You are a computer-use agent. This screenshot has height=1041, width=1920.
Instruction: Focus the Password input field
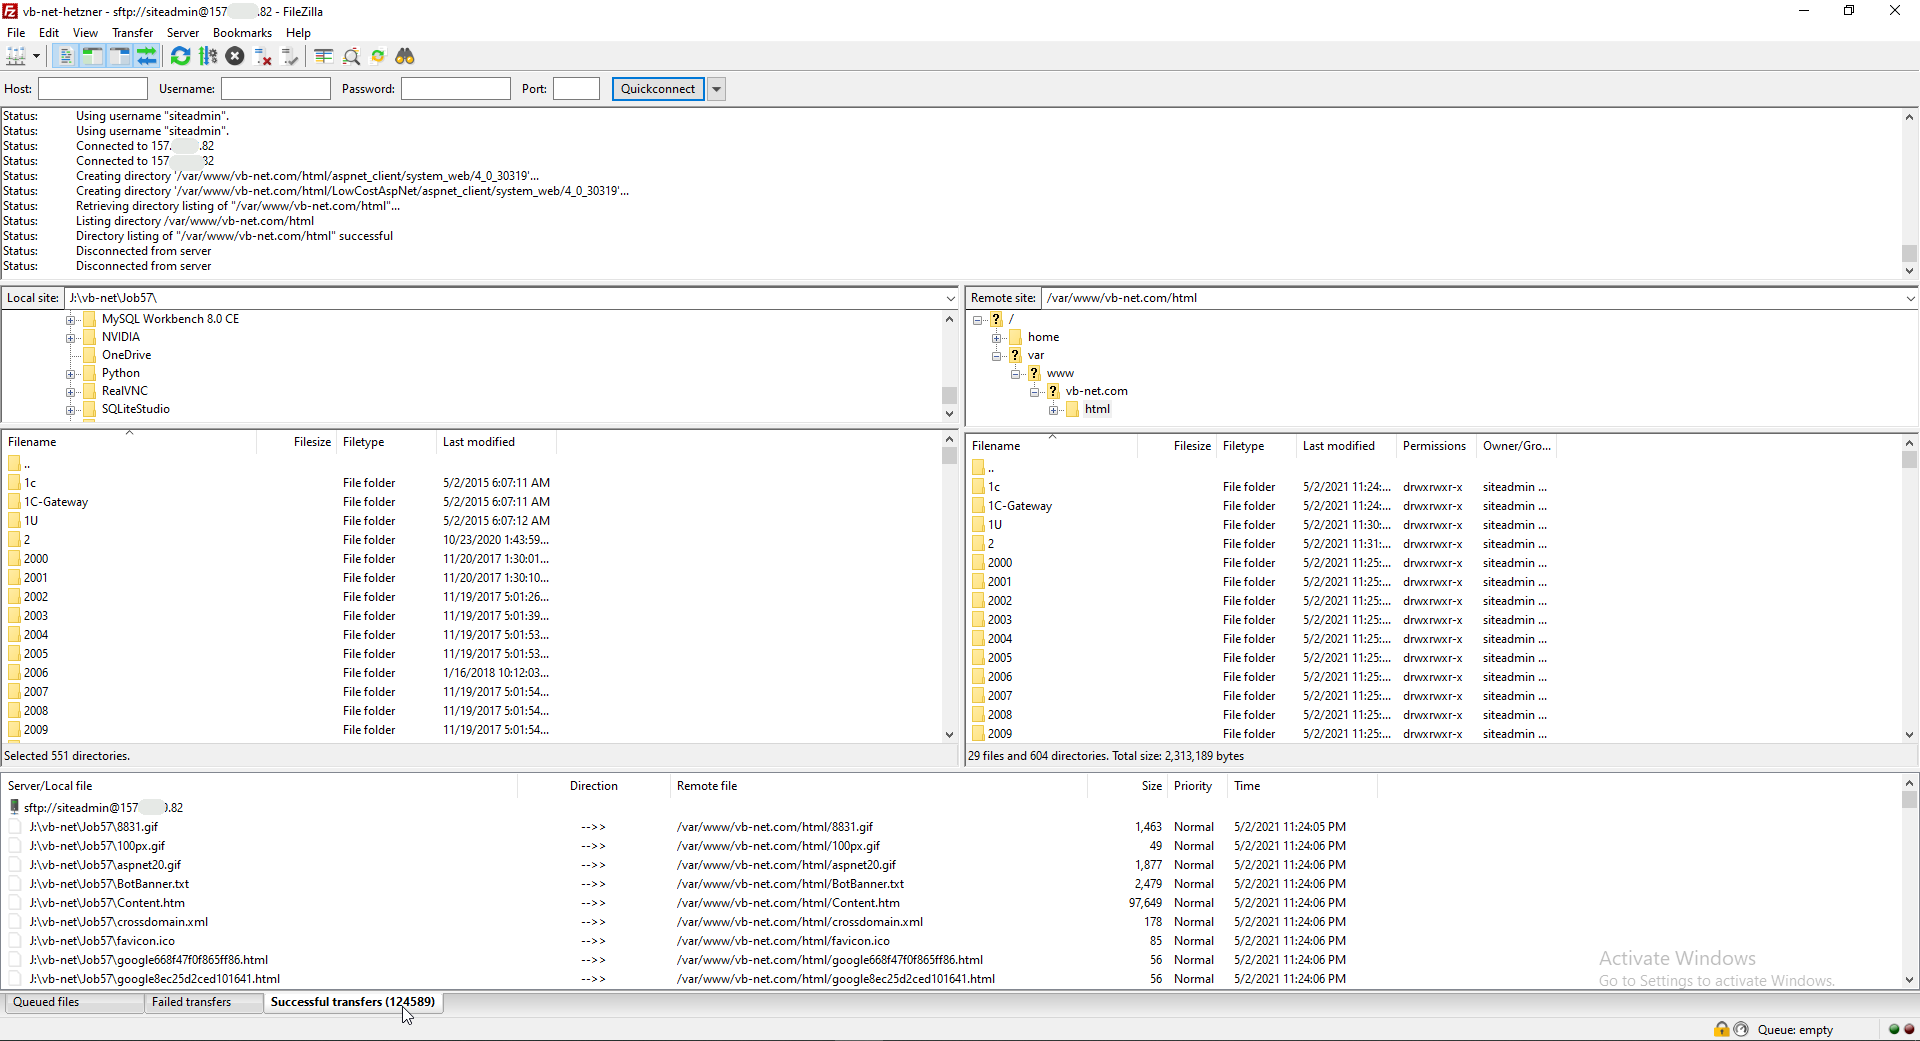[x=456, y=89]
